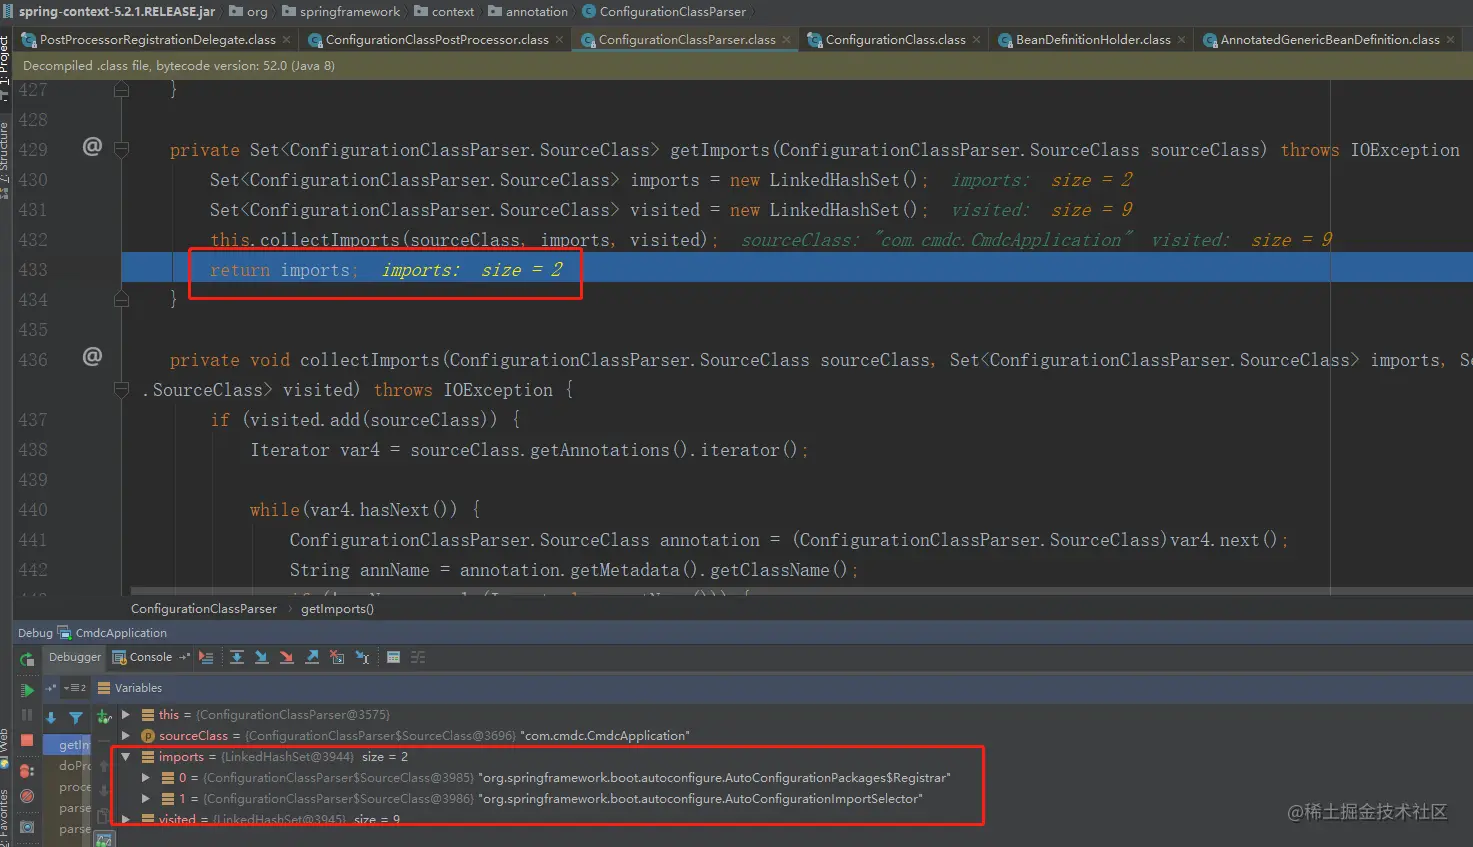Pause the program in debugger sidebar
The width and height of the screenshot is (1473, 847).
tap(27, 716)
